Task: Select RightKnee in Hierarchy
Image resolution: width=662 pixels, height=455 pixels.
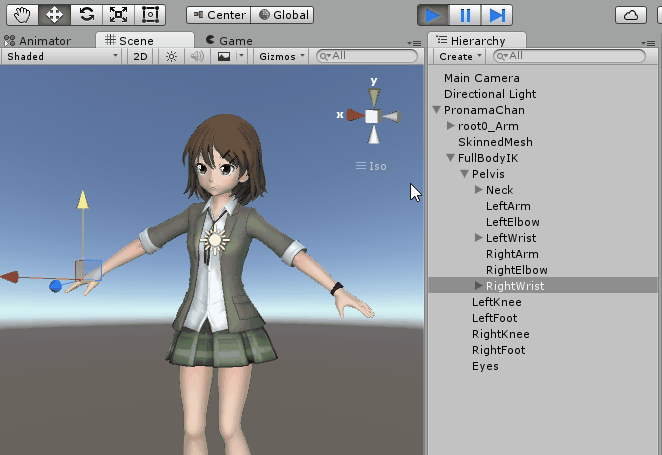Action: pos(500,334)
